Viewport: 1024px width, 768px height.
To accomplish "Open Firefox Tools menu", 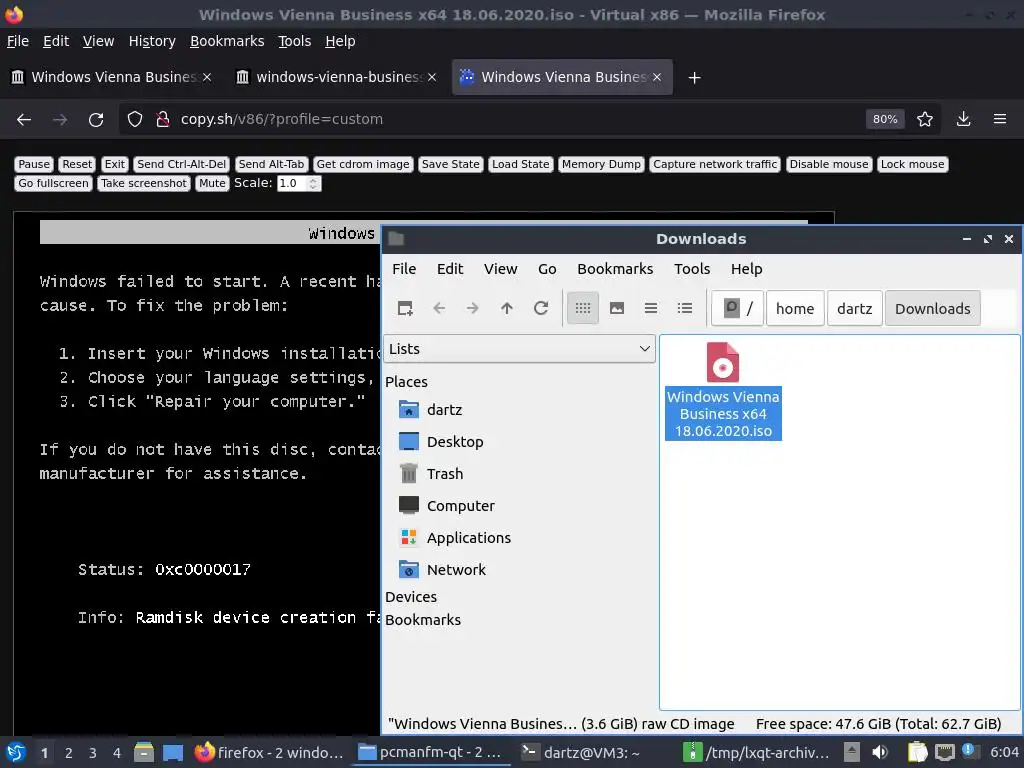I will [x=295, y=41].
